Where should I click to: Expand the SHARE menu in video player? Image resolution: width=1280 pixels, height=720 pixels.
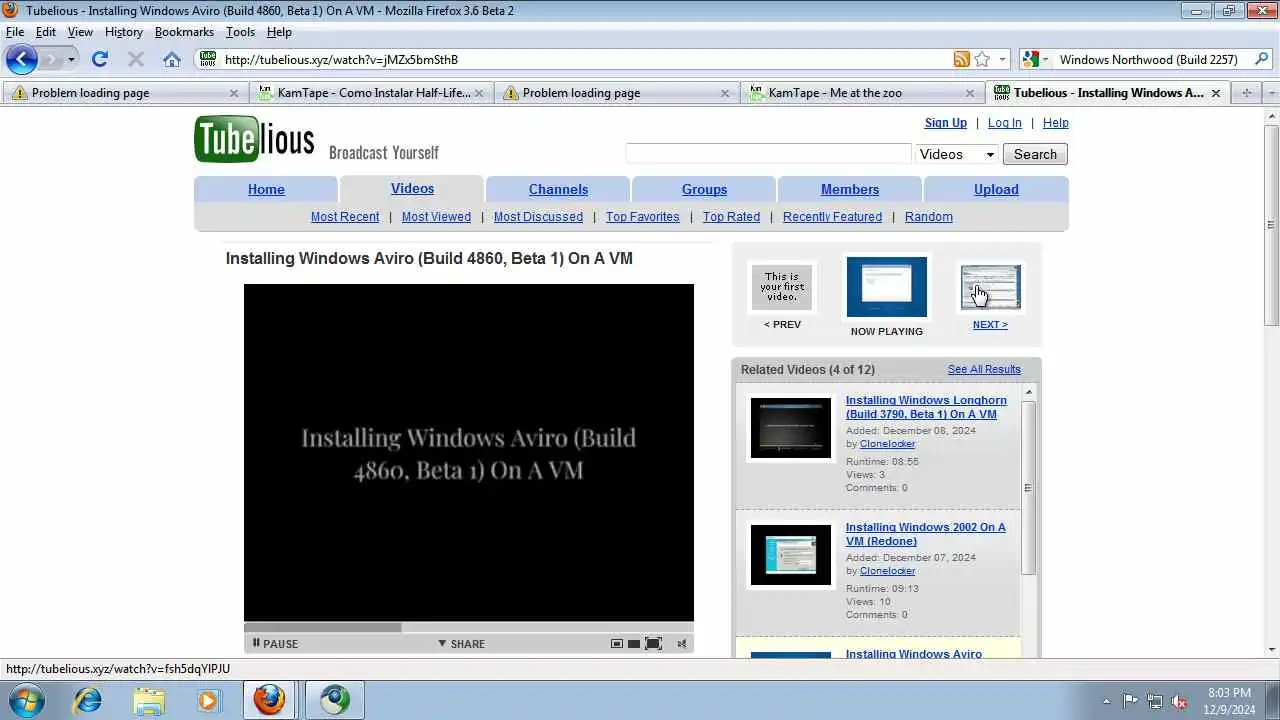(461, 644)
